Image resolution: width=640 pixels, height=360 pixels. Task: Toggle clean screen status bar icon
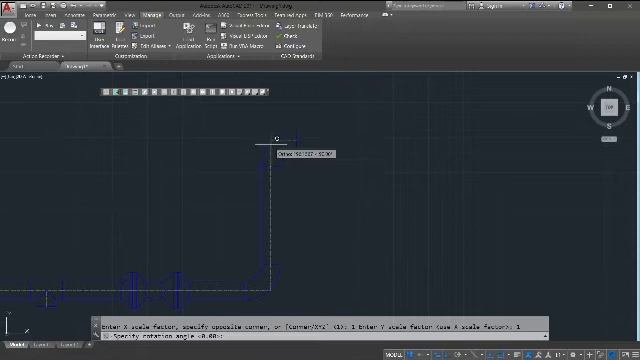(625, 355)
